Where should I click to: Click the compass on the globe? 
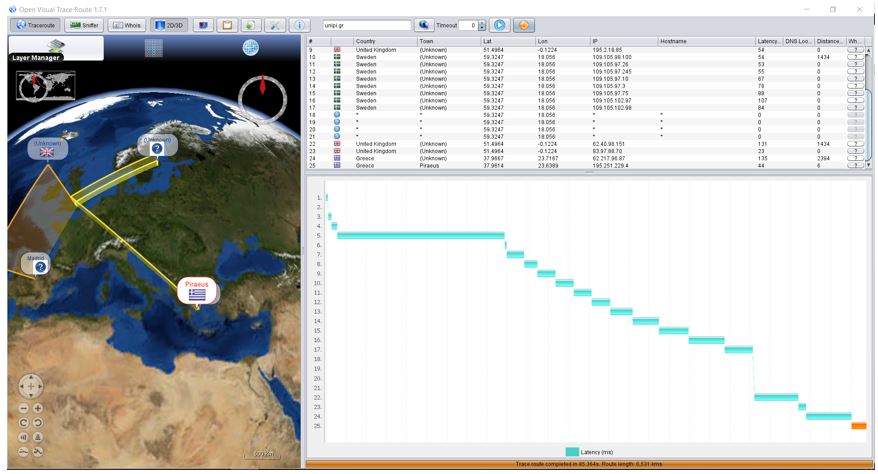point(262,100)
